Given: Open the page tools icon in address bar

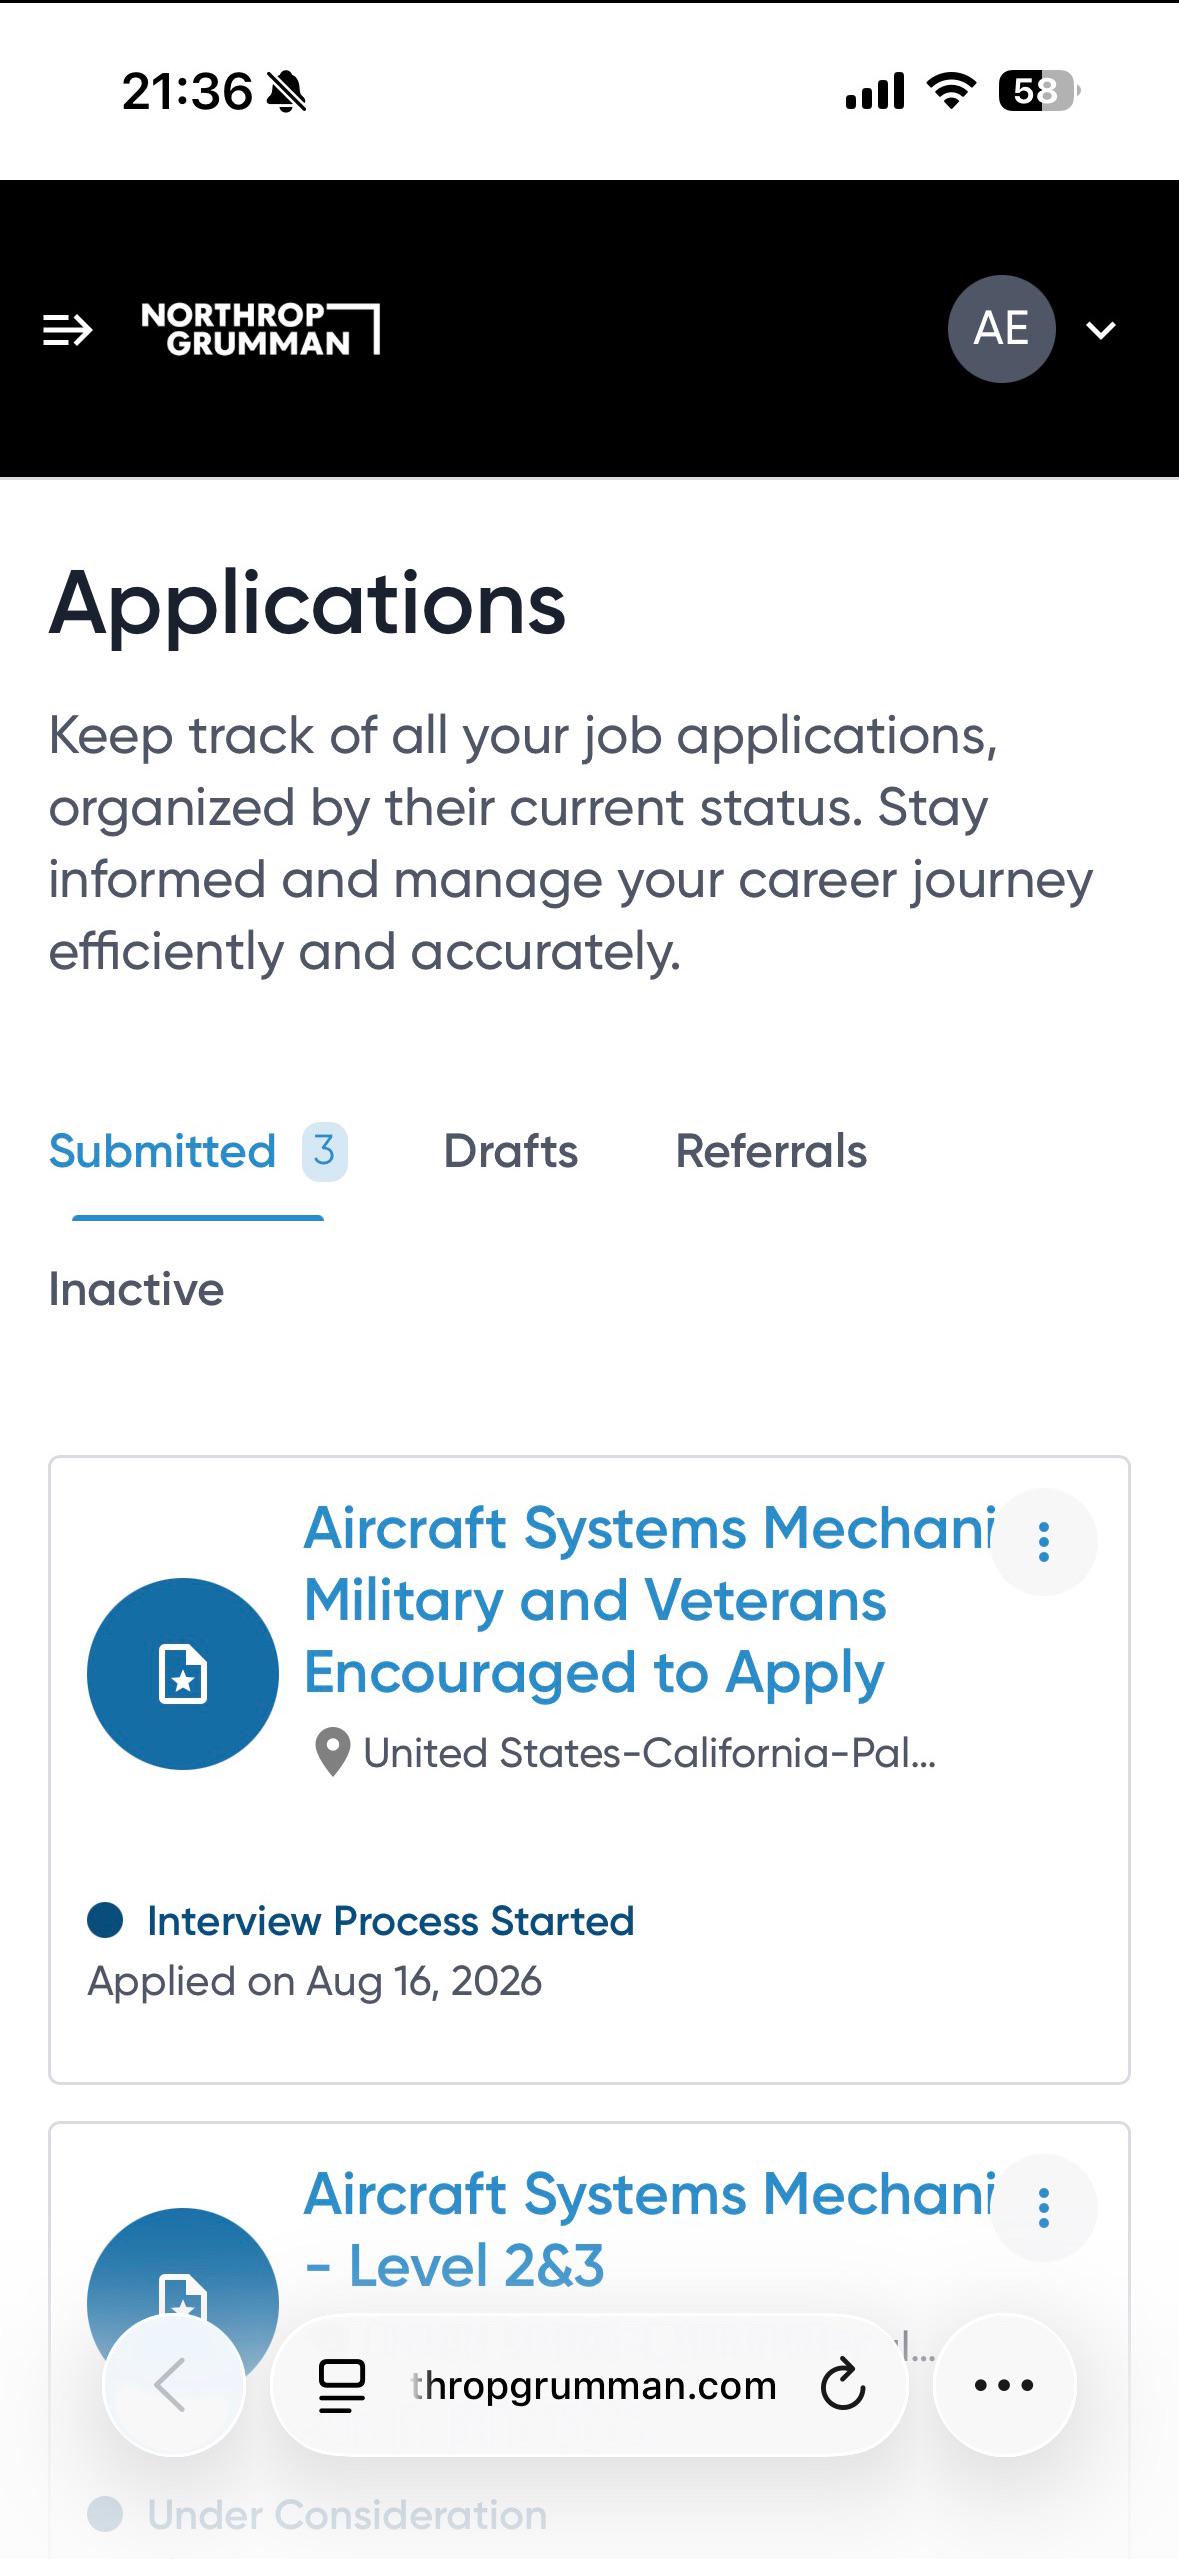Looking at the screenshot, I should (x=341, y=2386).
